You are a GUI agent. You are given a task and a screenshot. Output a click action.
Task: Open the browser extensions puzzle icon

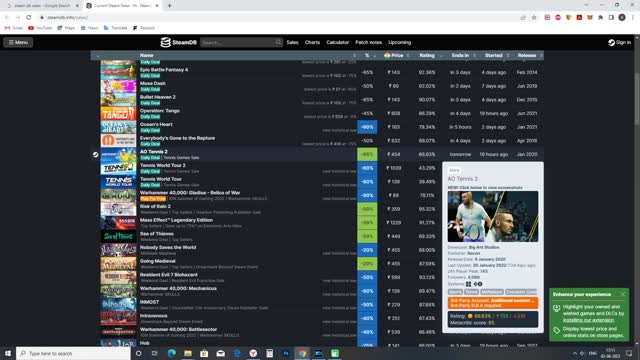(600, 18)
